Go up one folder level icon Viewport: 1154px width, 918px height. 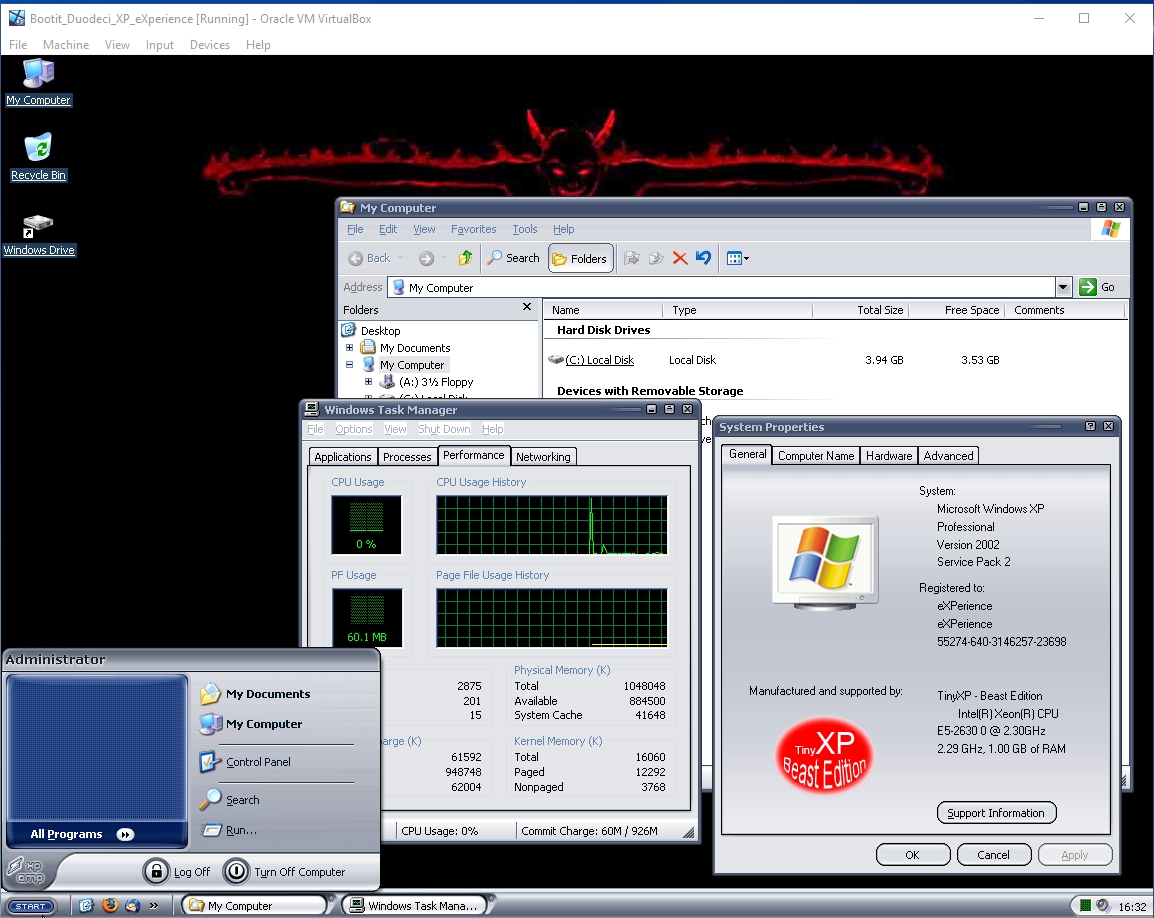465,258
